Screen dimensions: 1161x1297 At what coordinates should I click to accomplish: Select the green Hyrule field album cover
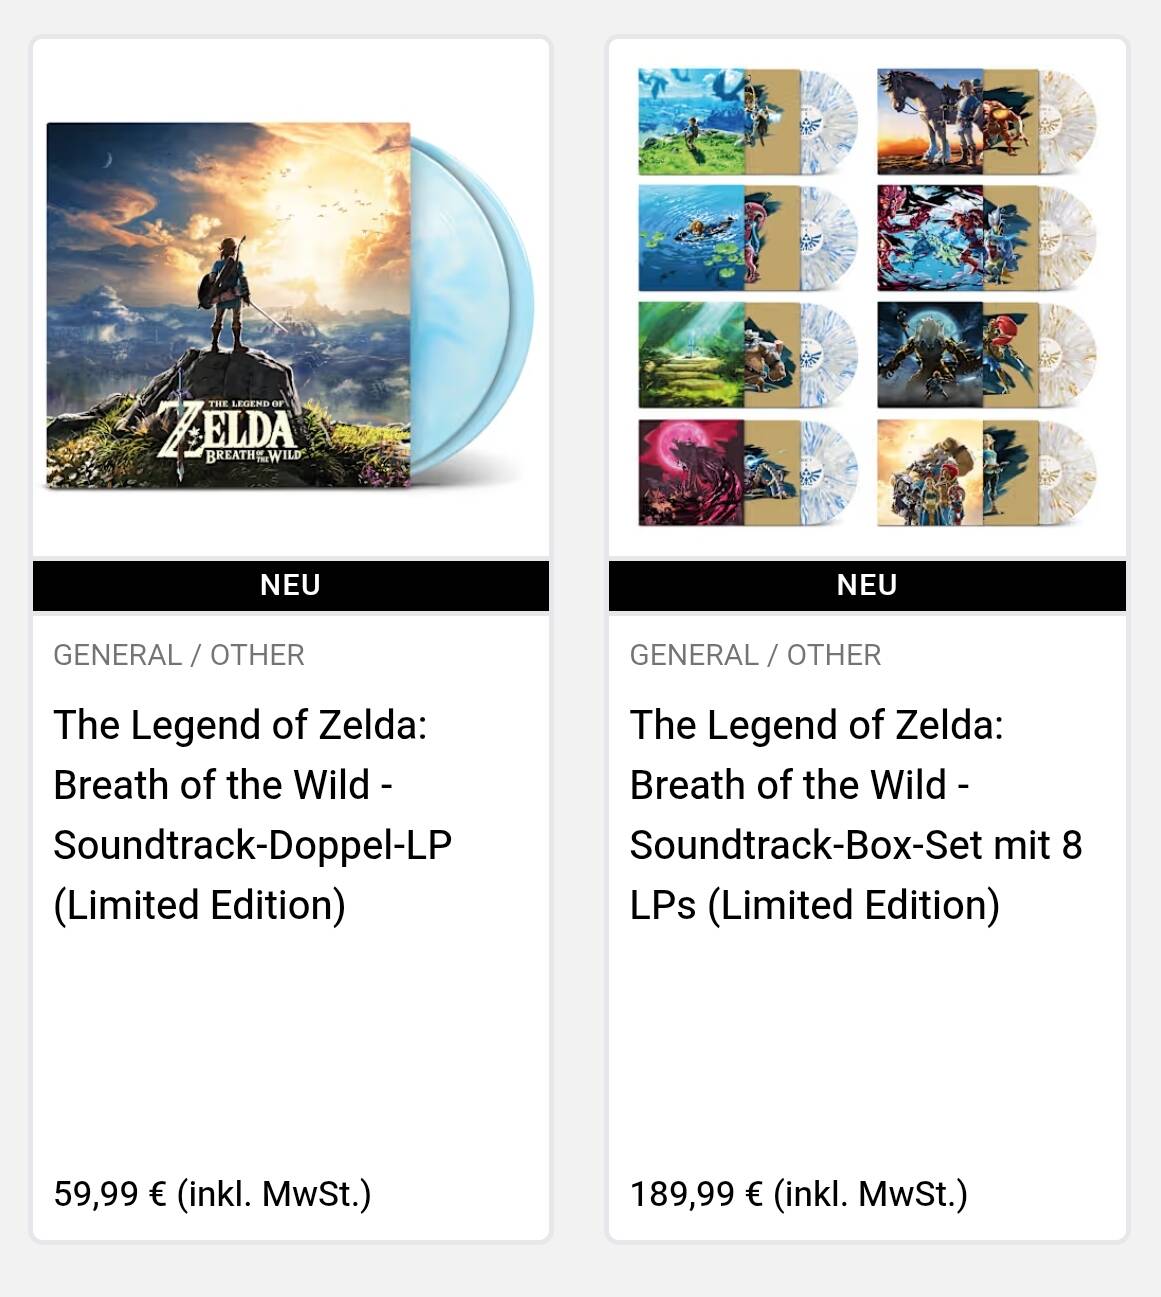(x=691, y=122)
